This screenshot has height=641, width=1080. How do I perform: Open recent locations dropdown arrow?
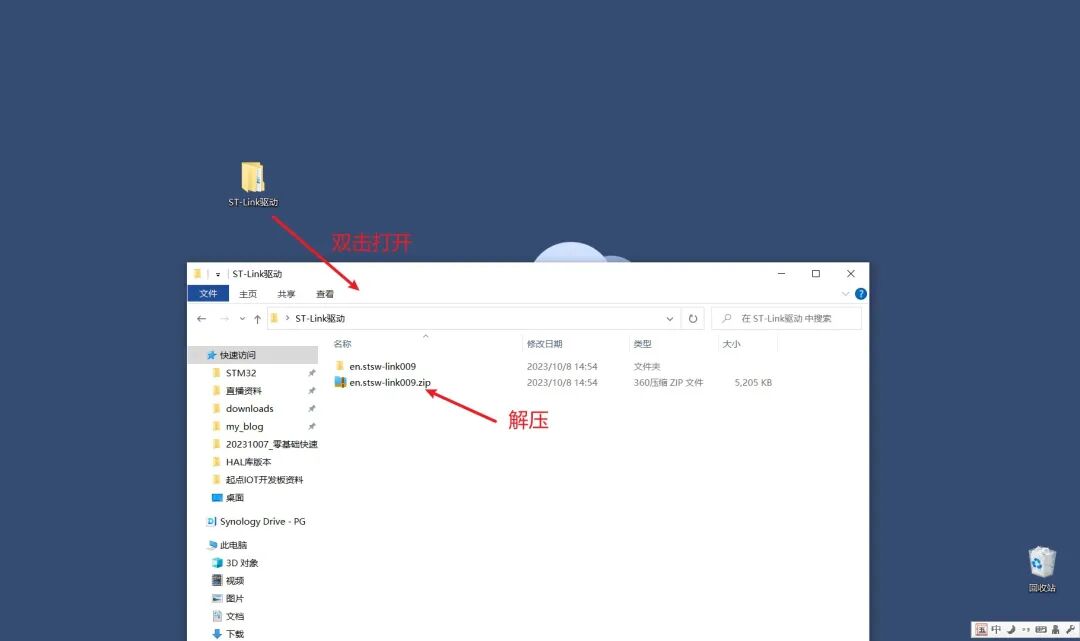[242, 319]
